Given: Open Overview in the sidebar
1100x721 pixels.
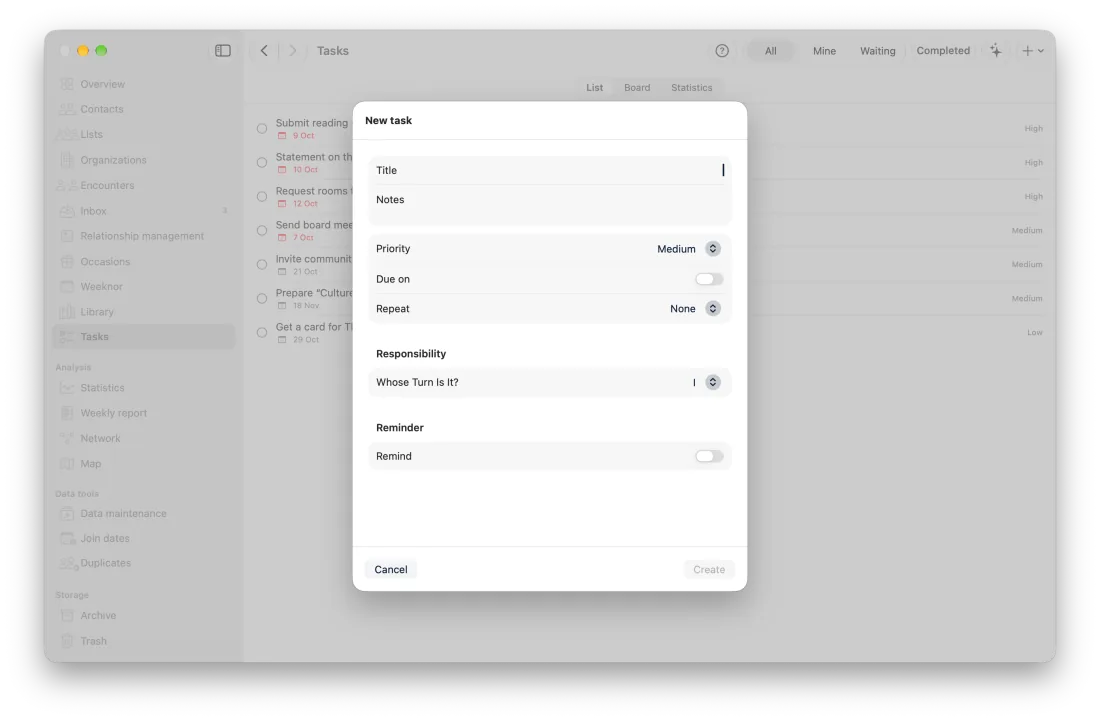Looking at the screenshot, I should coord(102,84).
